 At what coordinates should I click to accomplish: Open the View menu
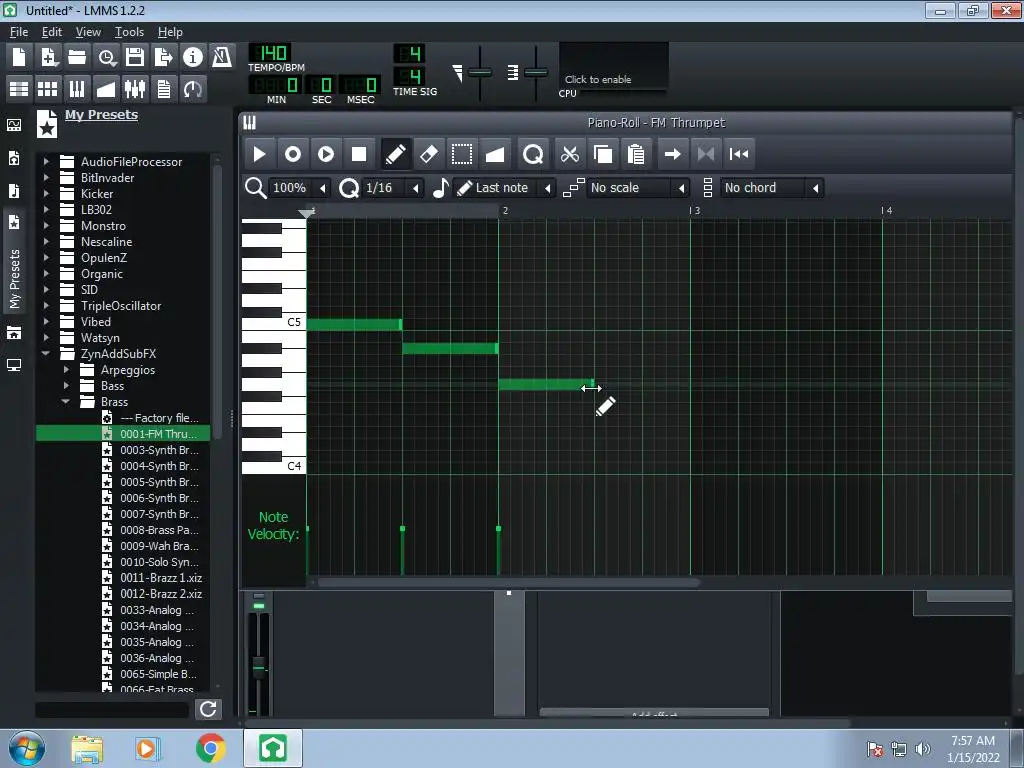[x=88, y=32]
